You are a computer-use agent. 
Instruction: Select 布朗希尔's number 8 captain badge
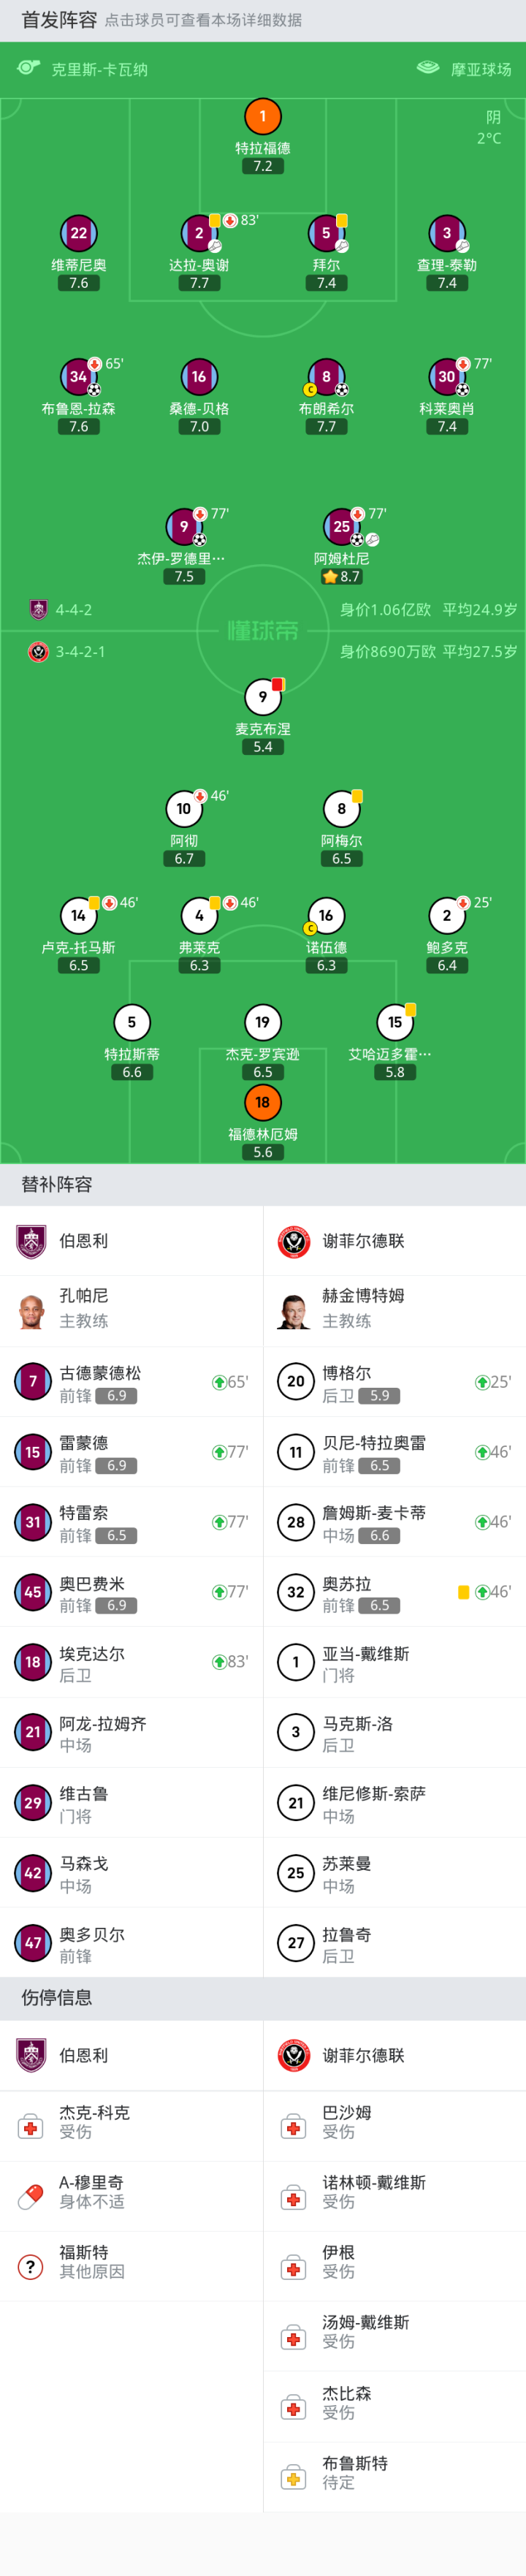pos(326,377)
